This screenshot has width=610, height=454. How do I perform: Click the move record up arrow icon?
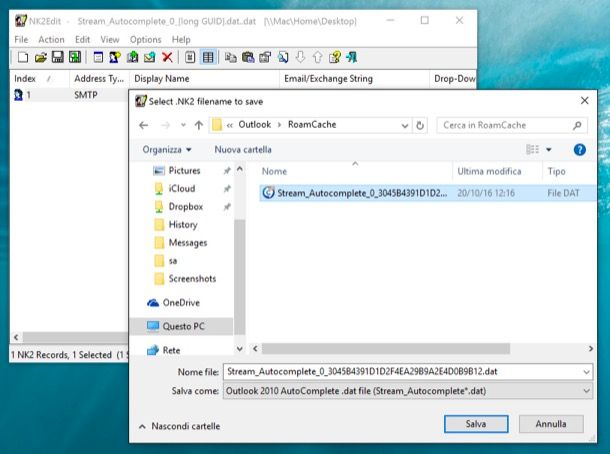[x=317, y=58]
